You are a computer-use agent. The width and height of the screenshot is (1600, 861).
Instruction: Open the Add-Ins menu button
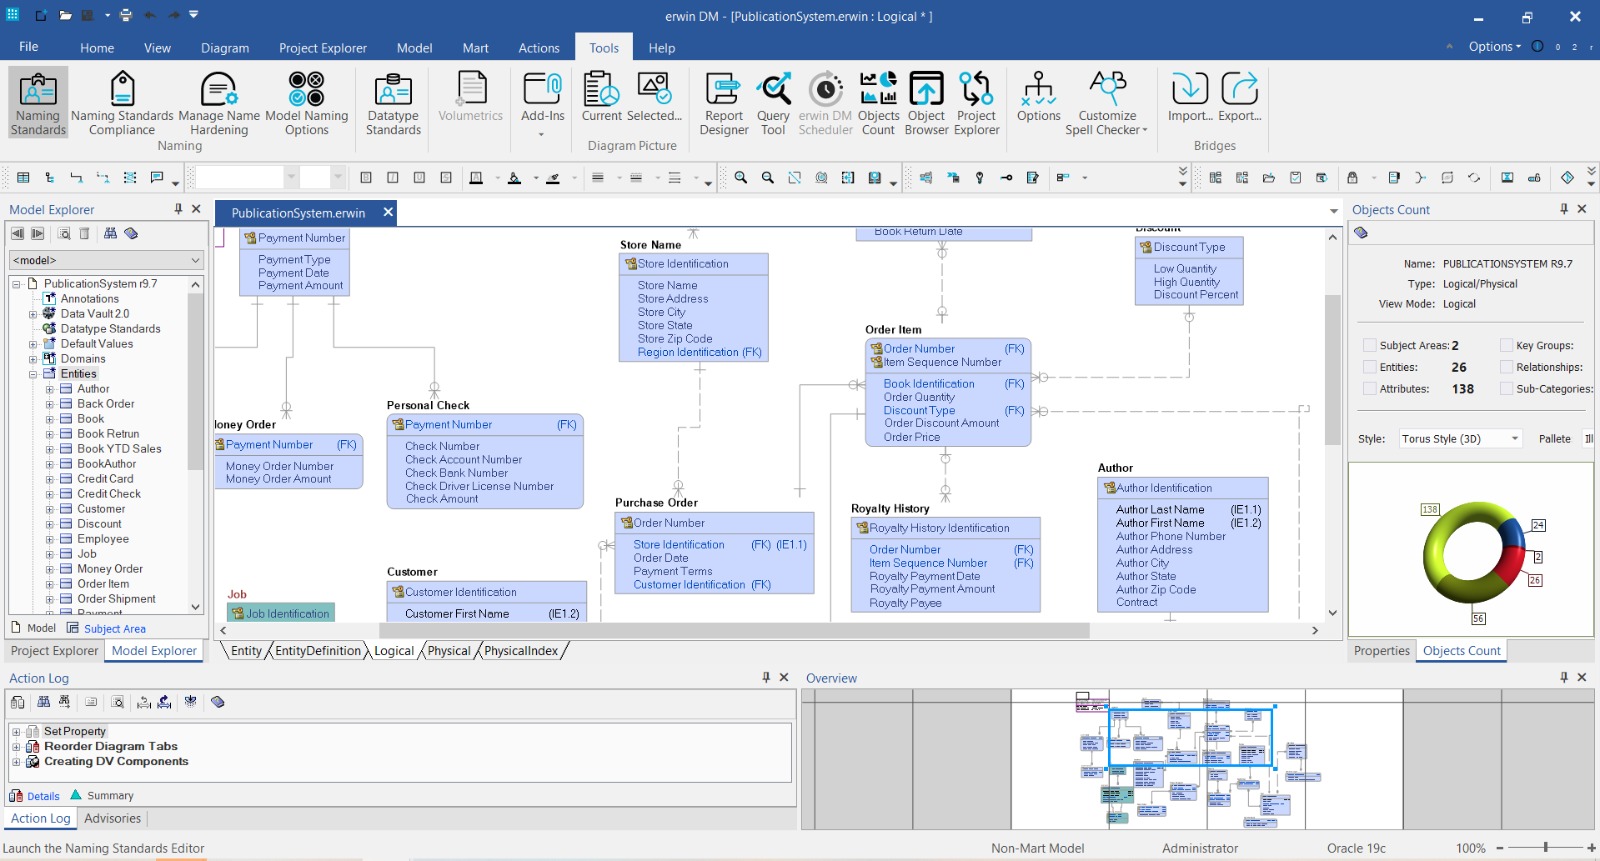[x=542, y=103]
